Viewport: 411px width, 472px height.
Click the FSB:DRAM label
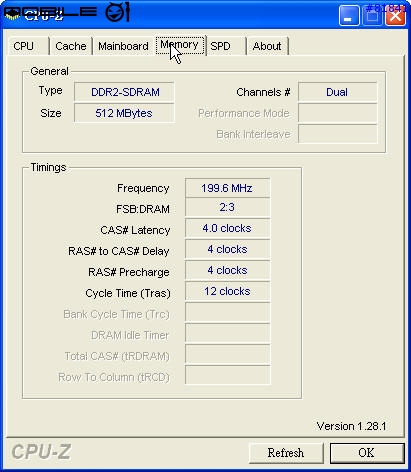tap(143, 209)
